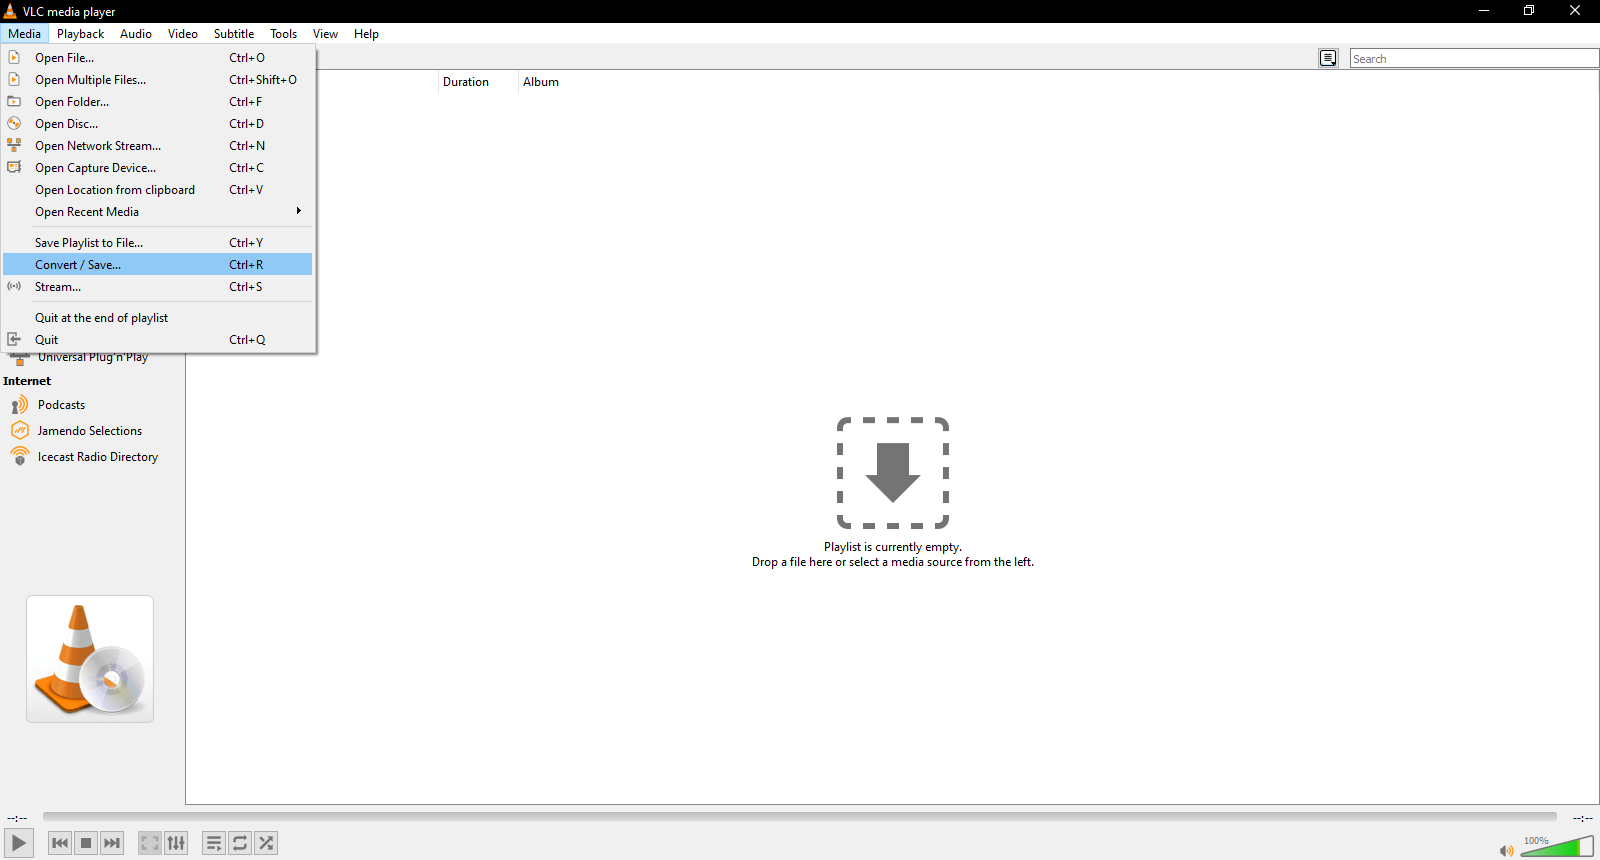Toggle Quit at the end of playlist
This screenshot has width=1600, height=860.
point(158,317)
